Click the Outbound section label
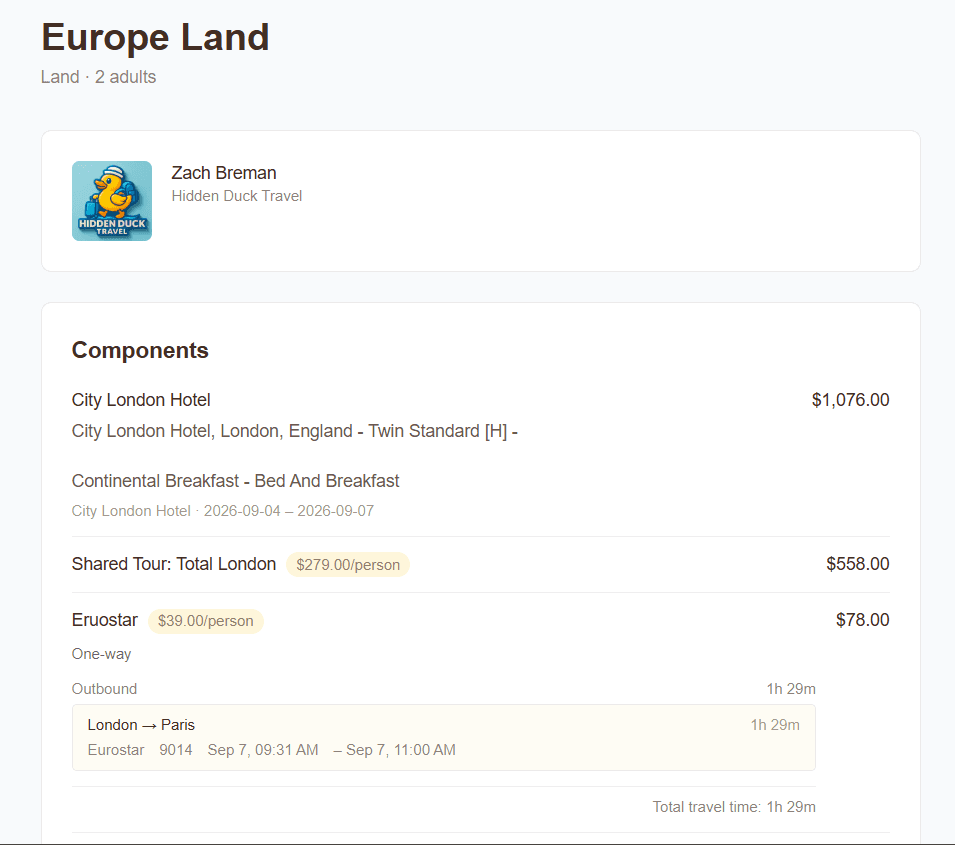955x845 pixels. [x=104, y=689]
